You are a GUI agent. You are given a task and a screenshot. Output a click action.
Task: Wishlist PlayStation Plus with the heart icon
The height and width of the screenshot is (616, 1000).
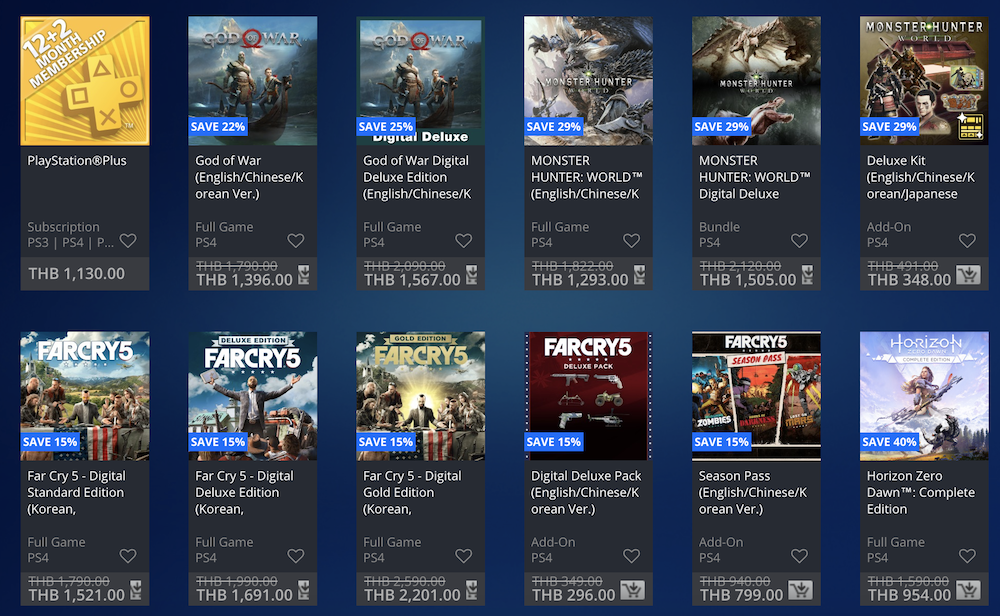click(x=128, y=241)
